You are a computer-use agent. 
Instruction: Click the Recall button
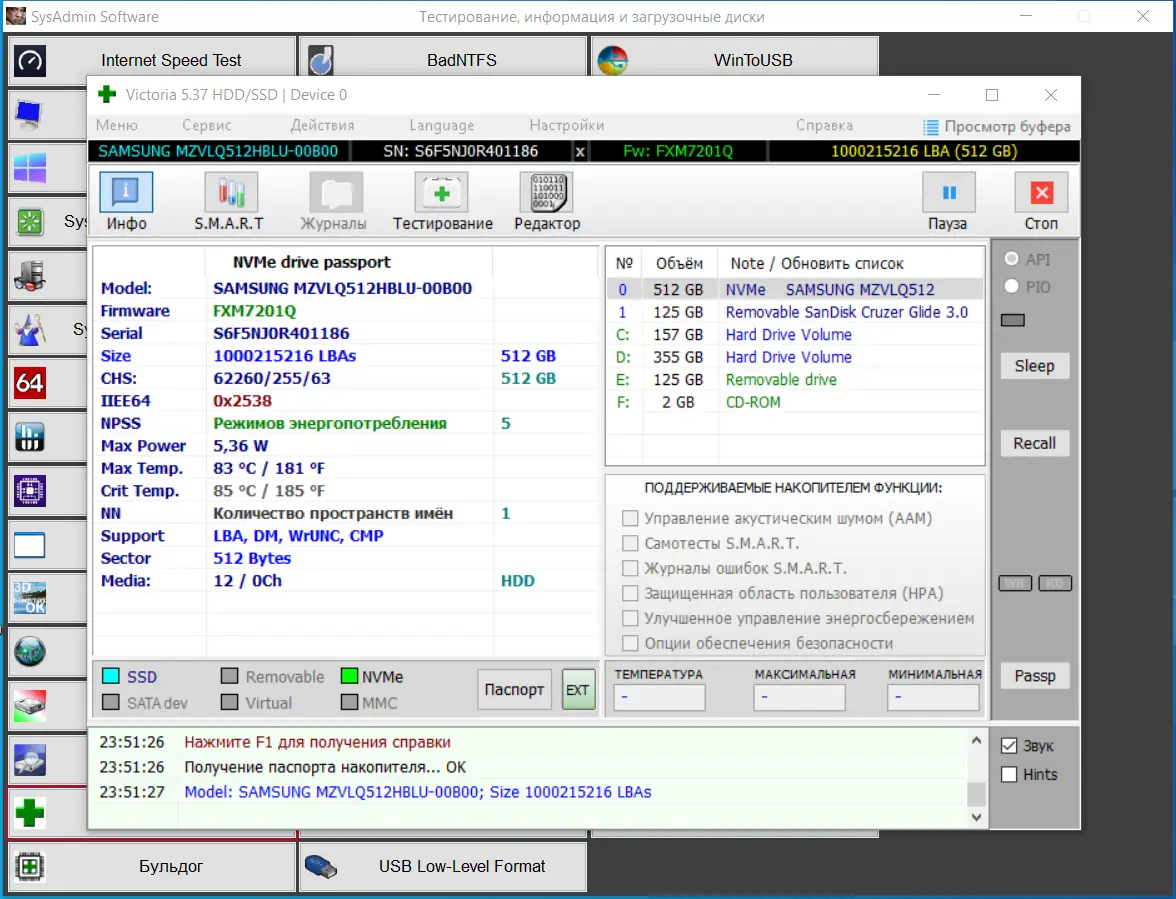pos(1034,443)
